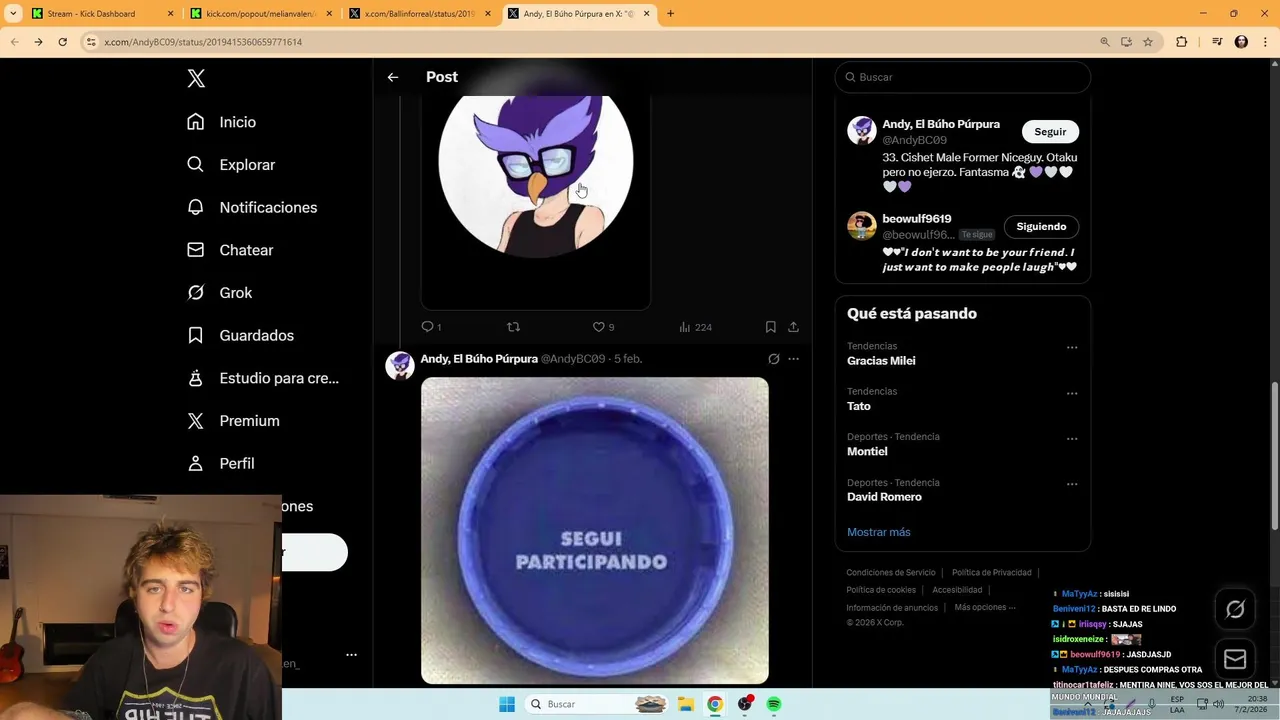Open the Chrome profile avatar
Screen dimensions: 1280x720
[1241, 42]
